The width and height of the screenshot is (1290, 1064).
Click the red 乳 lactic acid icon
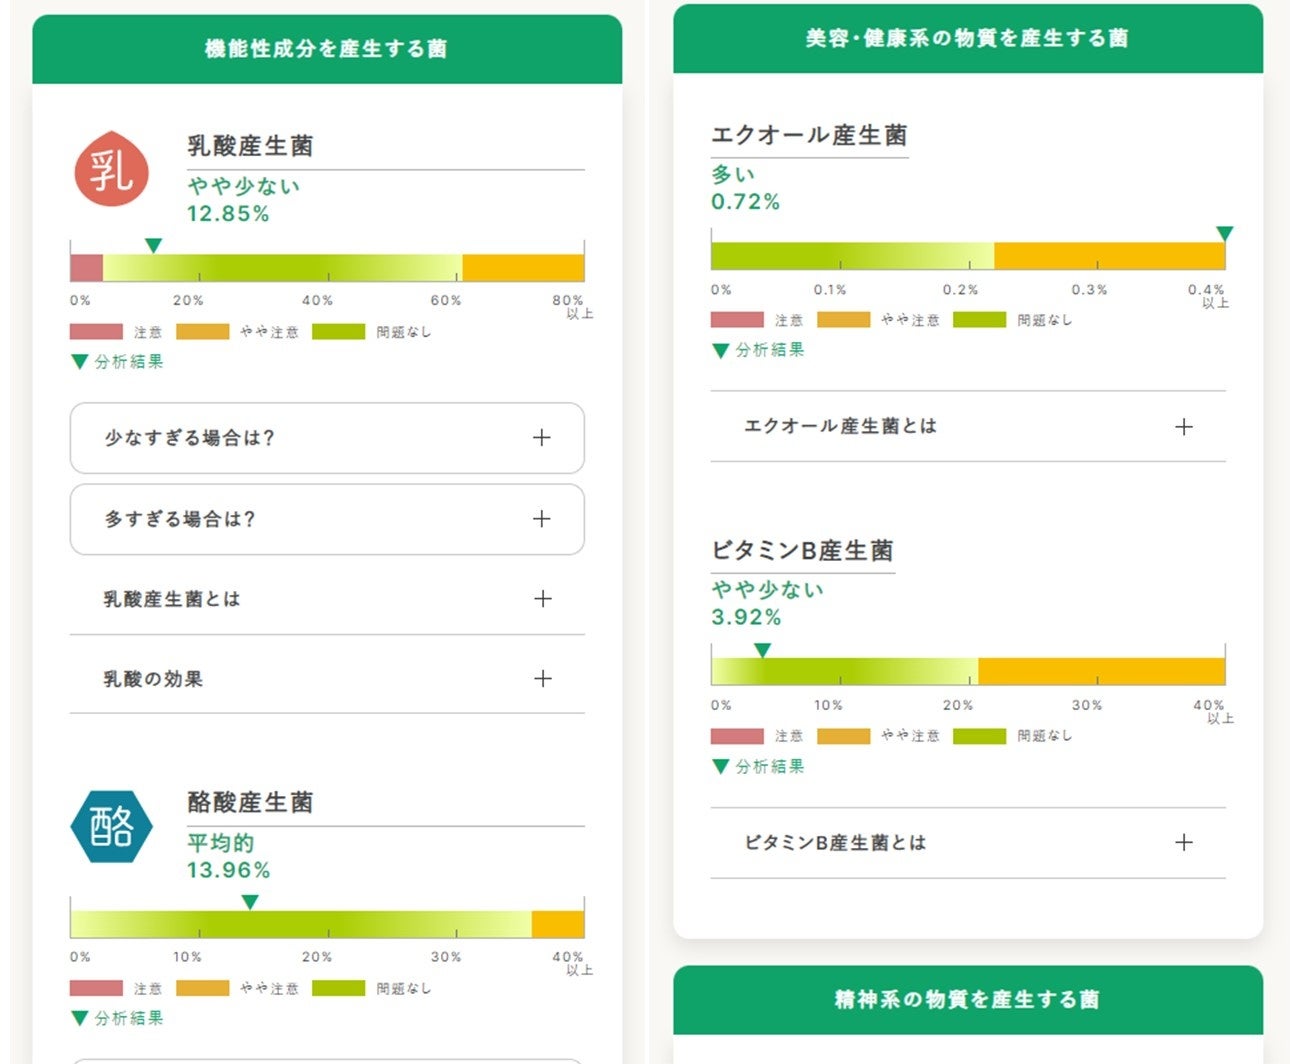112,170
